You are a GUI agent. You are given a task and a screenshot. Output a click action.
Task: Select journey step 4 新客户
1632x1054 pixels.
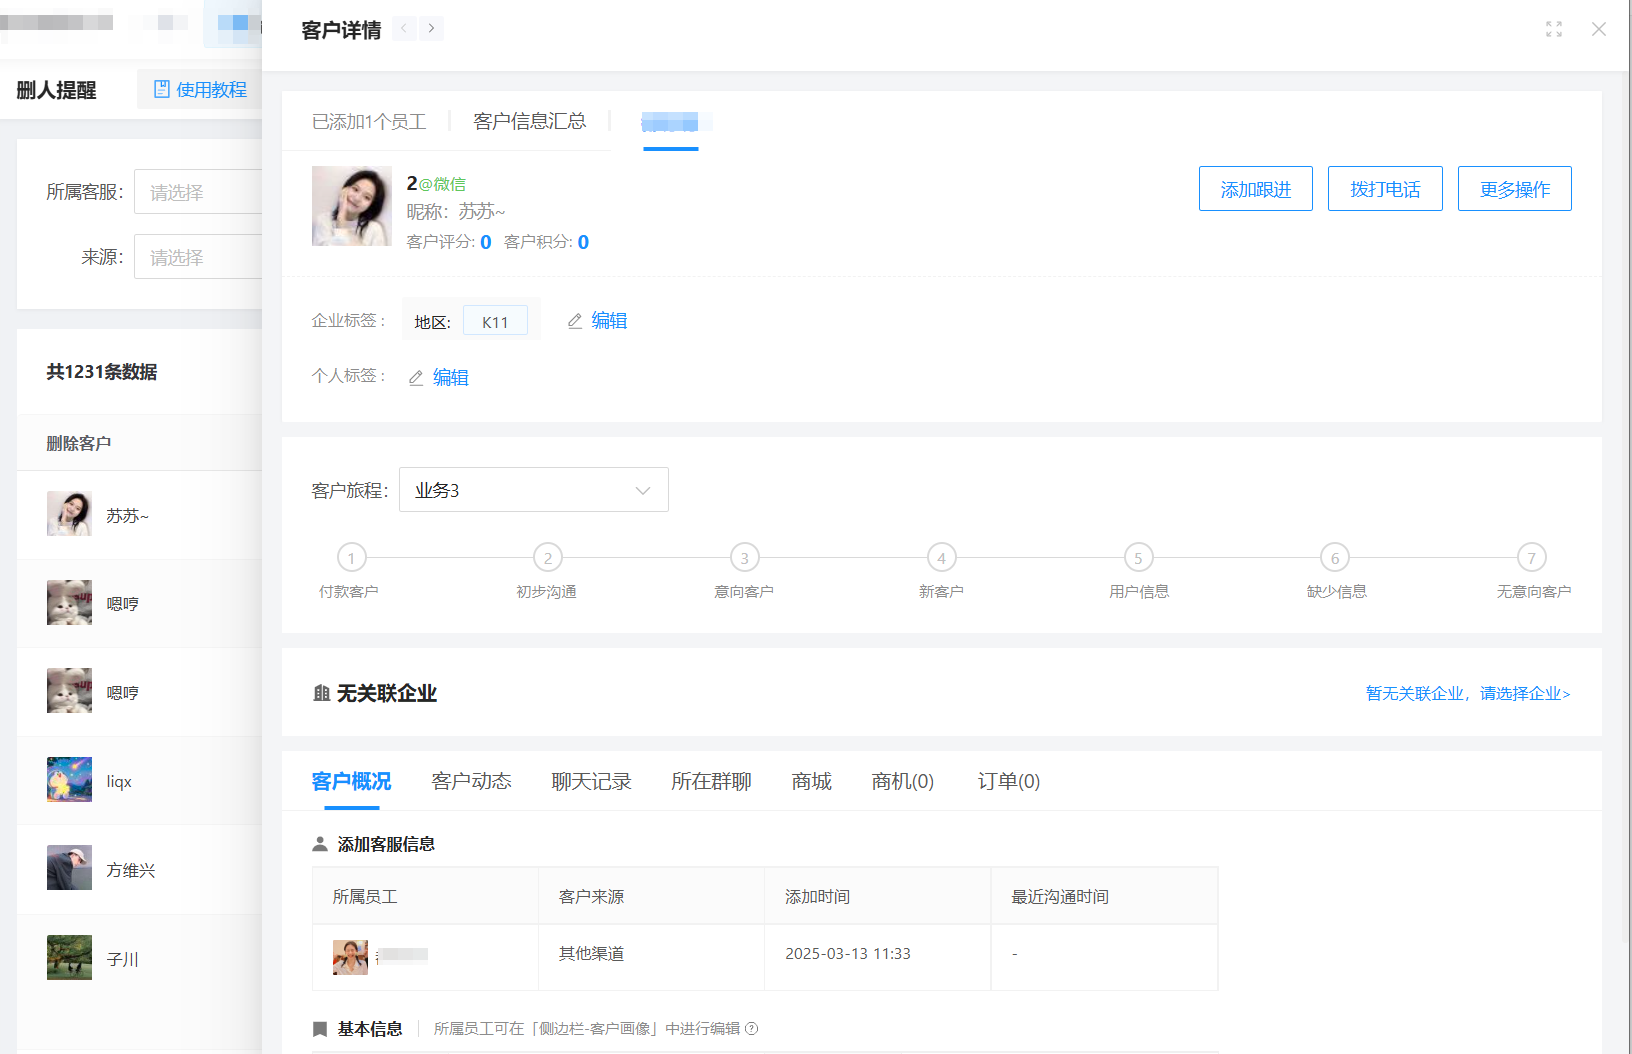(x=941, y=558)
